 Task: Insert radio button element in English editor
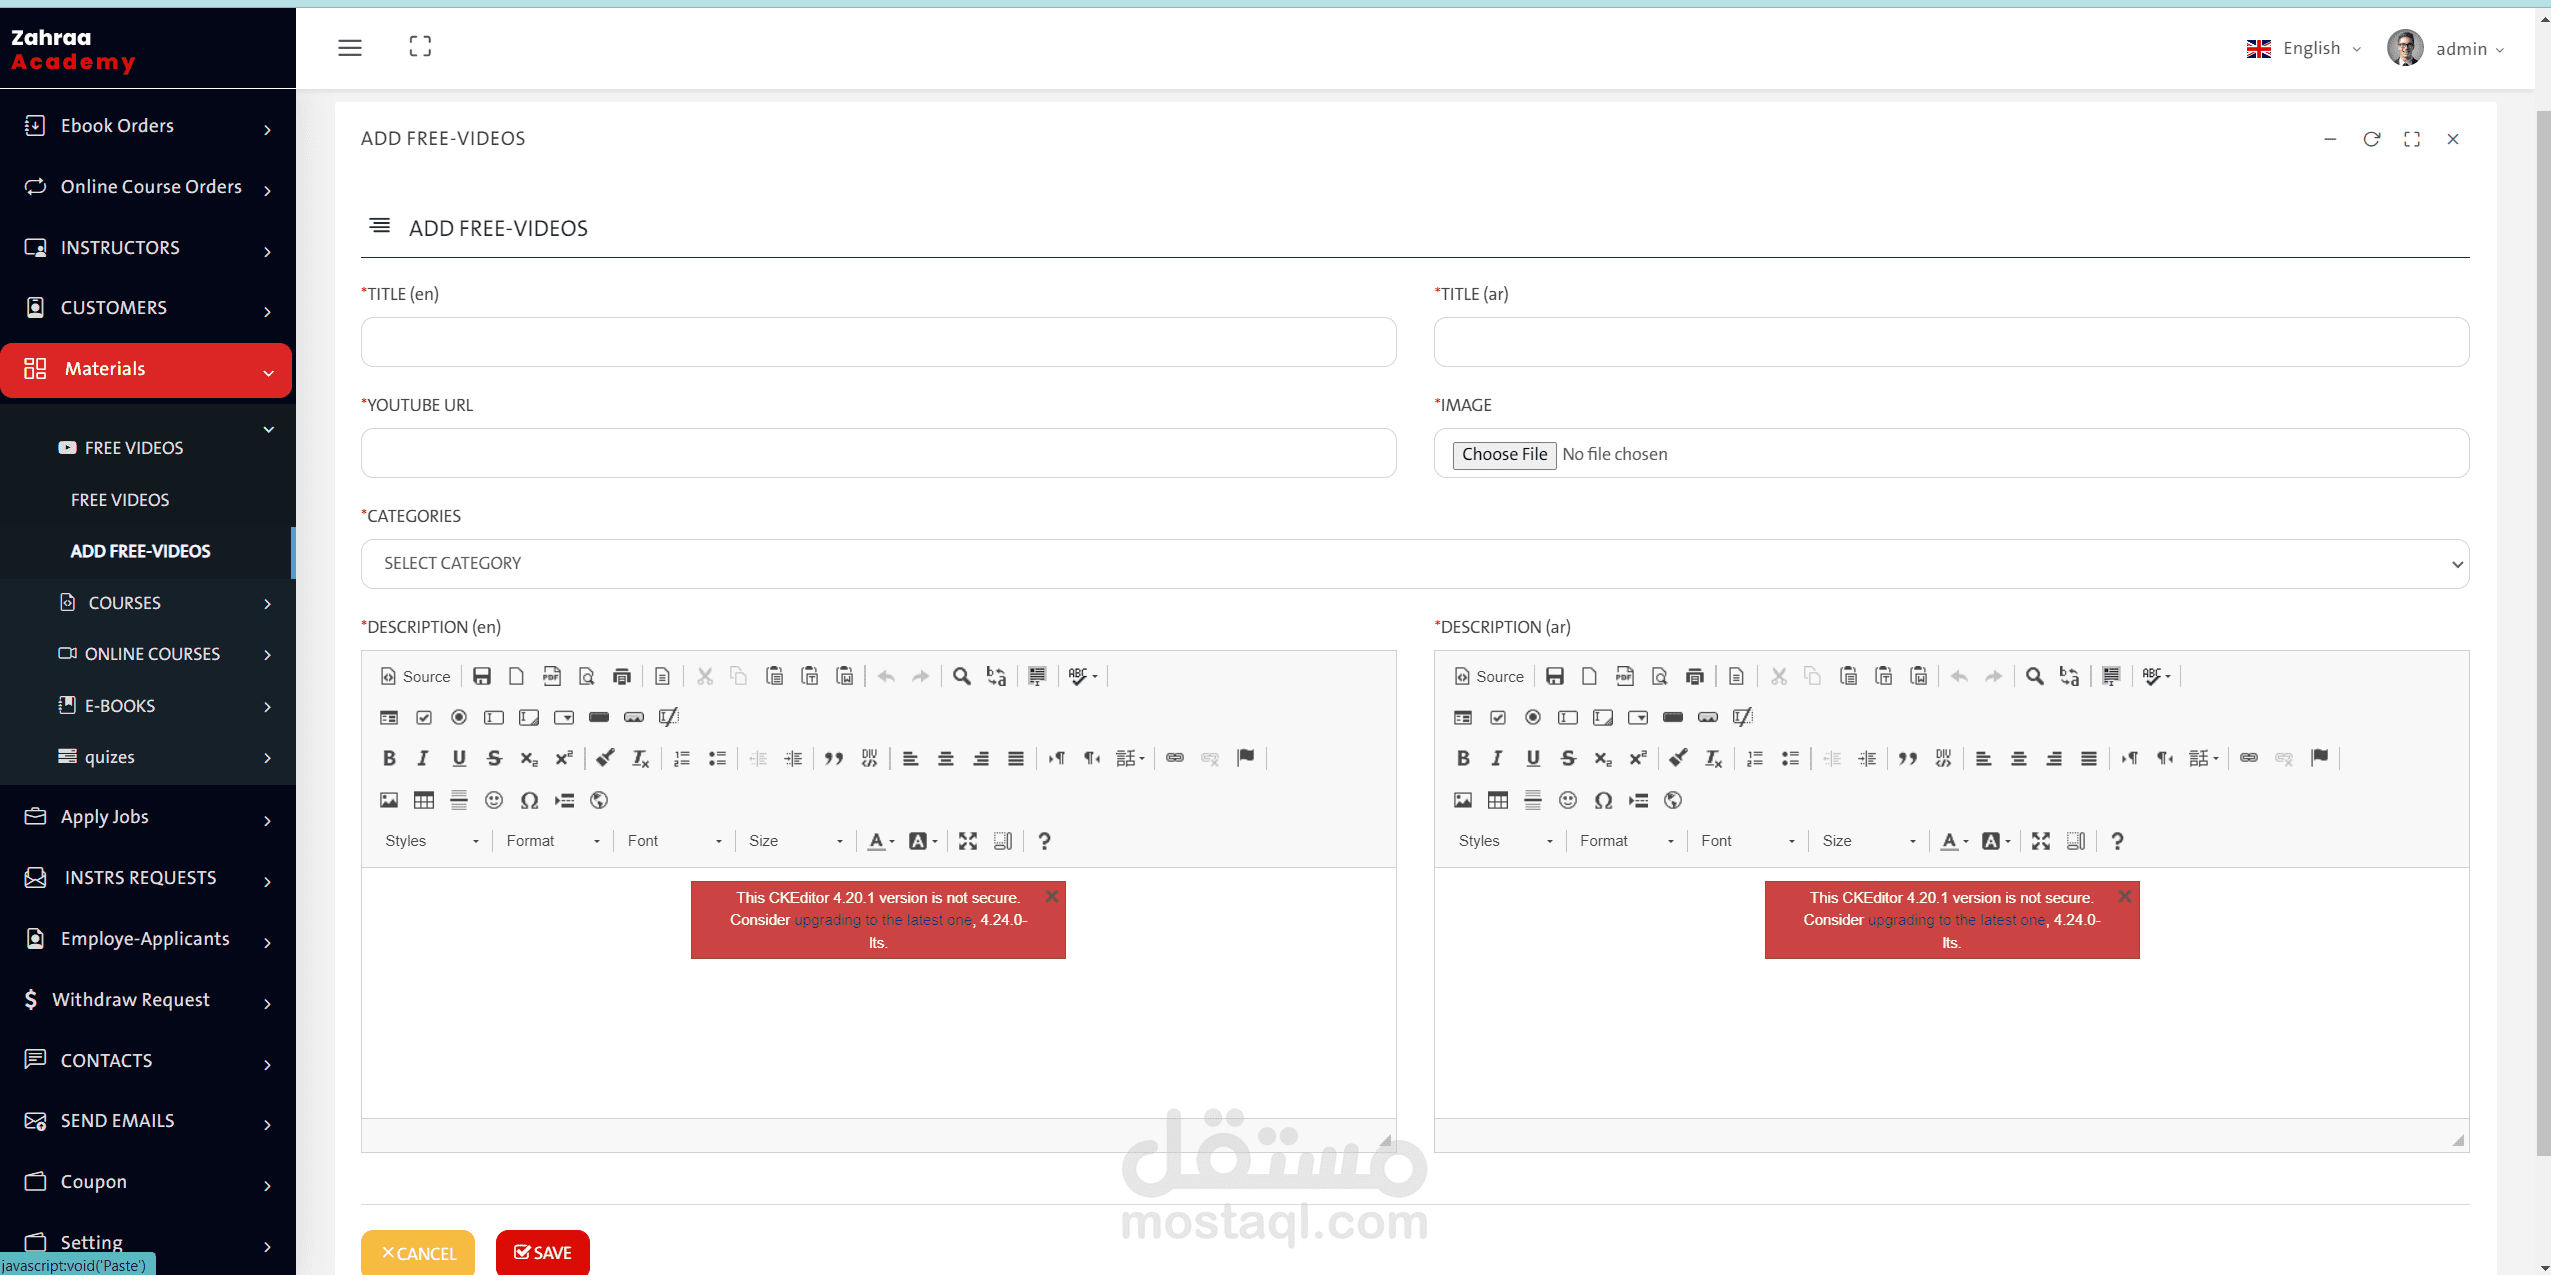(x=459, y=717)
